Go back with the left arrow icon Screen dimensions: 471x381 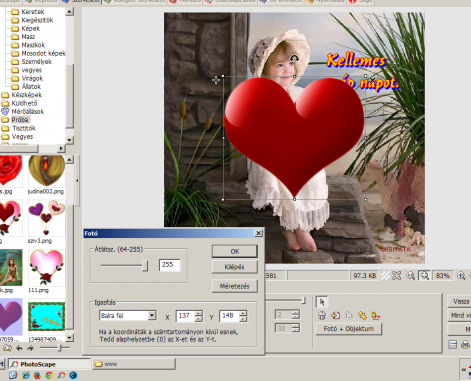19,348
